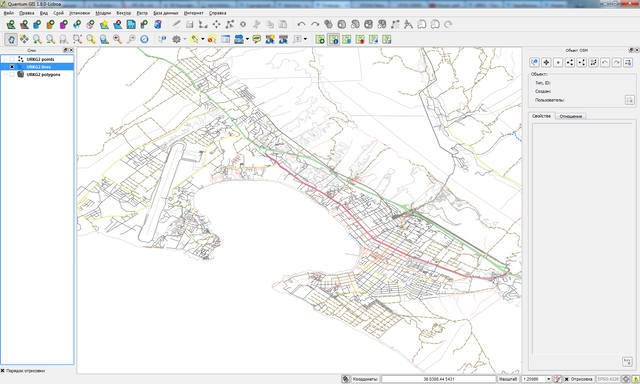The image size is (640, 384).
Task: Click the Load OSM from file icon
Action: [x=320, y=39]
